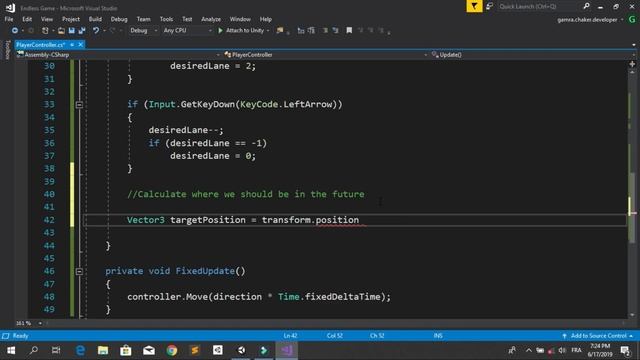
Task: Open the Update() member dropdown
Action: click(x=532, y=55)
